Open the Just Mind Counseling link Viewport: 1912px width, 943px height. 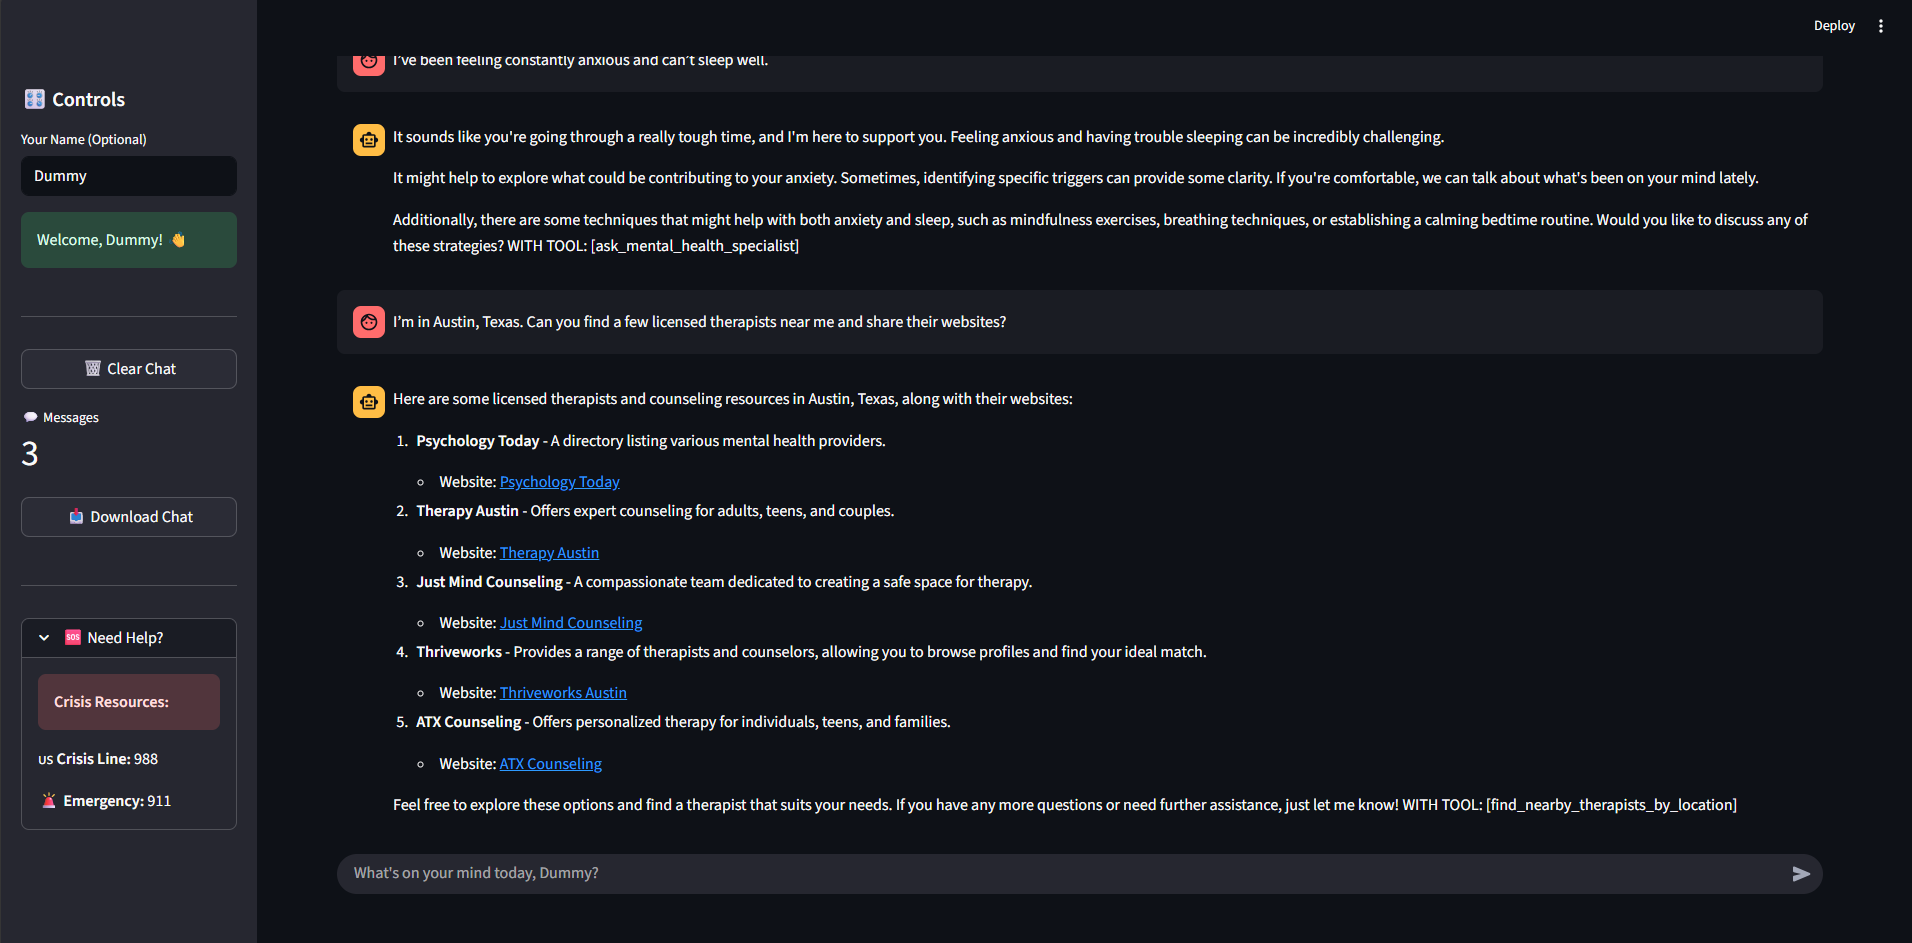(x=570, y=623)
